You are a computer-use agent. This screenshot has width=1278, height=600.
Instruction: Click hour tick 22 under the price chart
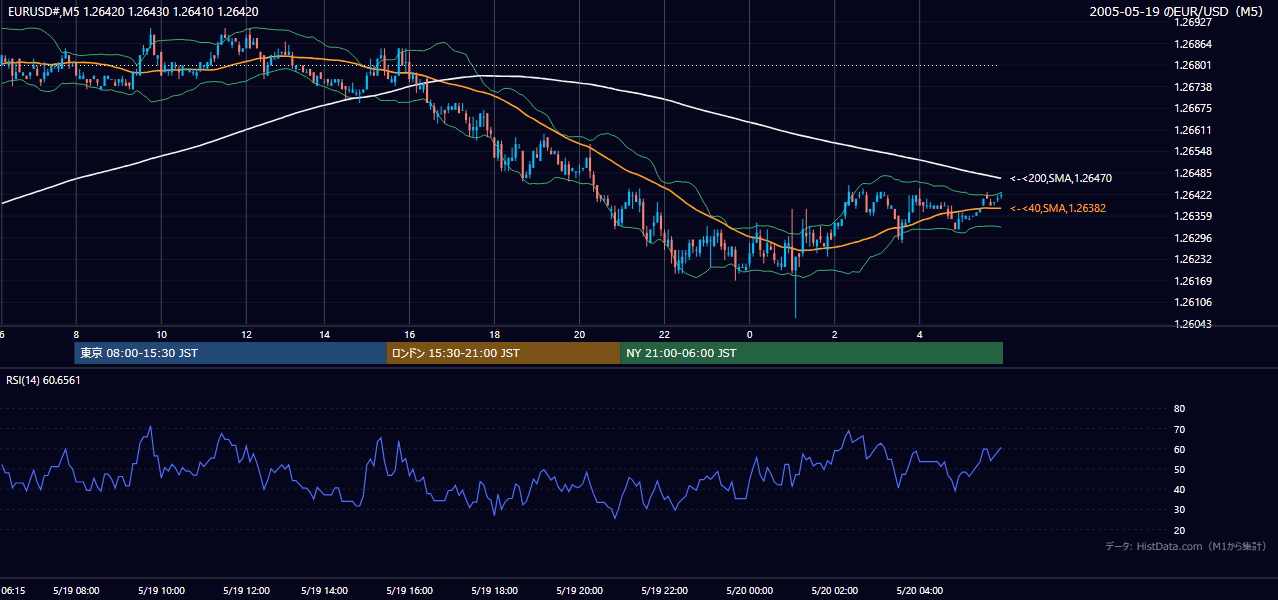664,334
